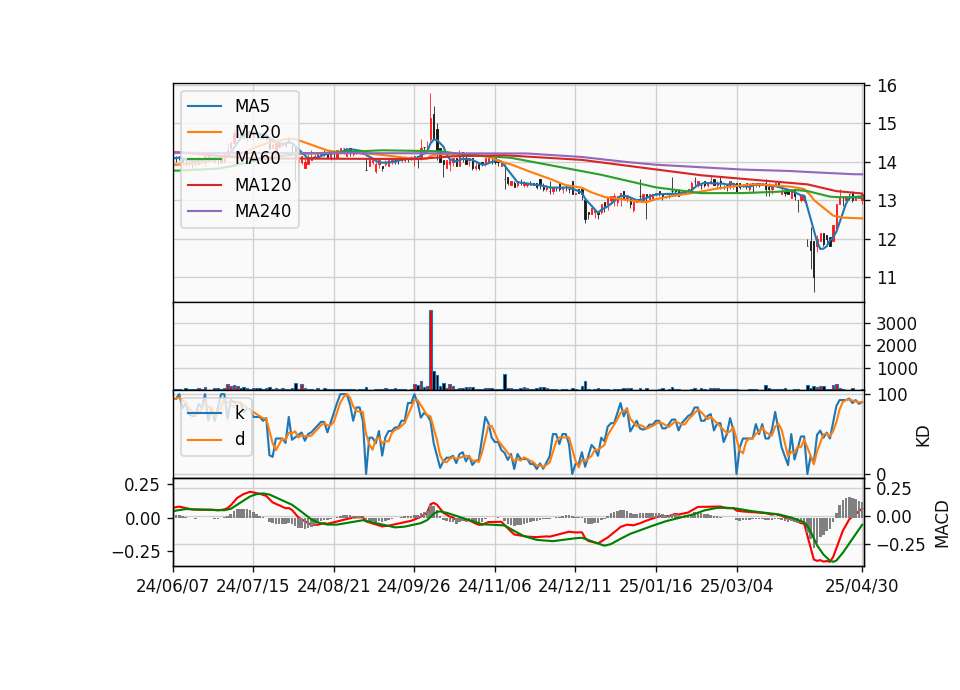The height and width of the screenshot is (690, 960).
Task: Click the 24/12/11 date label
Action: tap(575, 586)
